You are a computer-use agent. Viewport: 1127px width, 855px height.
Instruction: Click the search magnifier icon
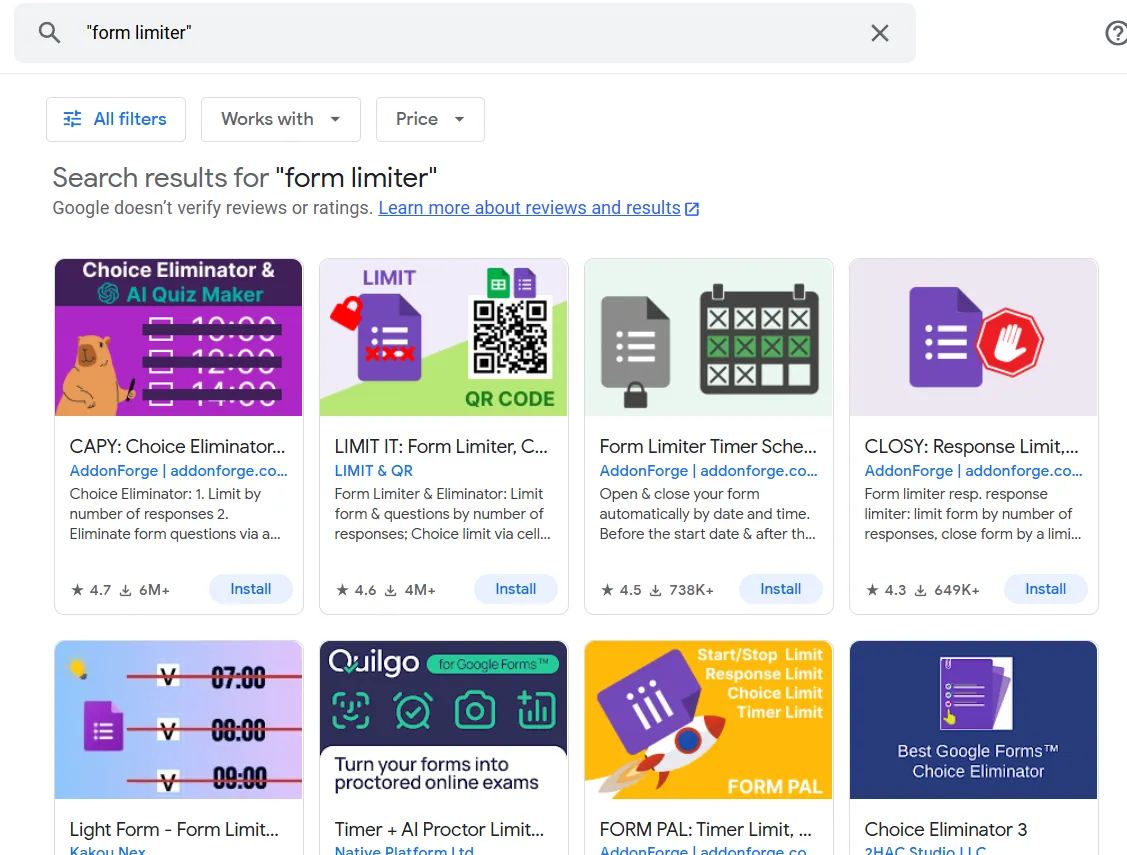pos(49,33)
